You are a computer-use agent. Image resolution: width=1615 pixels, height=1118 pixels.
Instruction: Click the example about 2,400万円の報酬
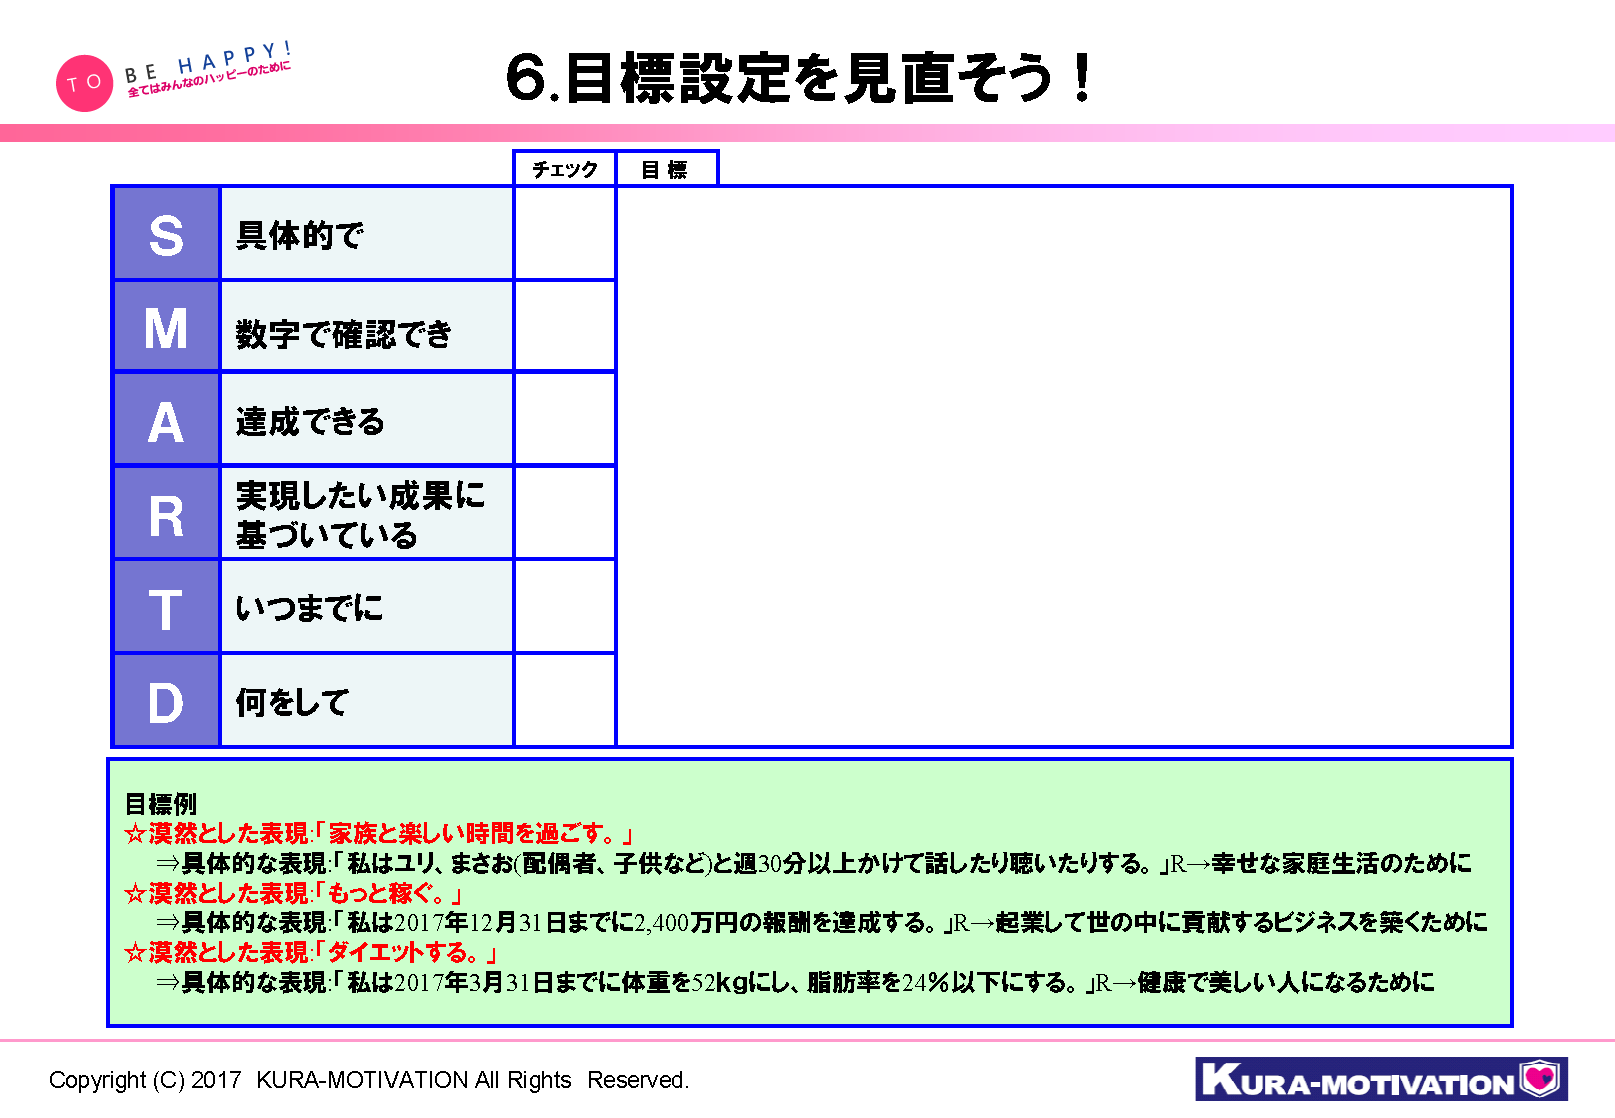[x=821, y=922]
